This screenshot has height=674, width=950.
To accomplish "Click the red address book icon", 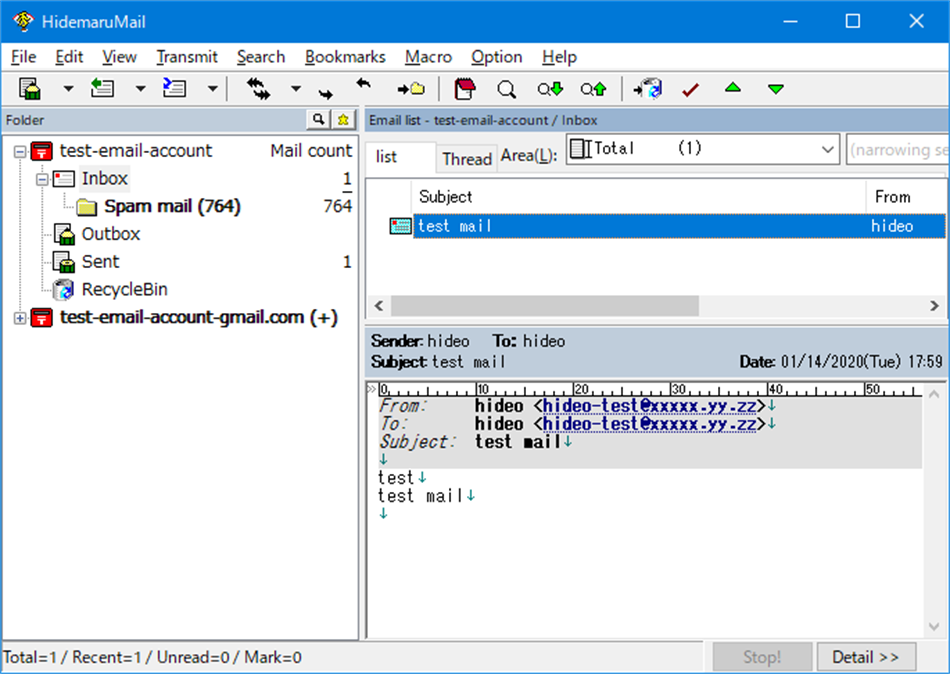I will (x=465, y=88).
